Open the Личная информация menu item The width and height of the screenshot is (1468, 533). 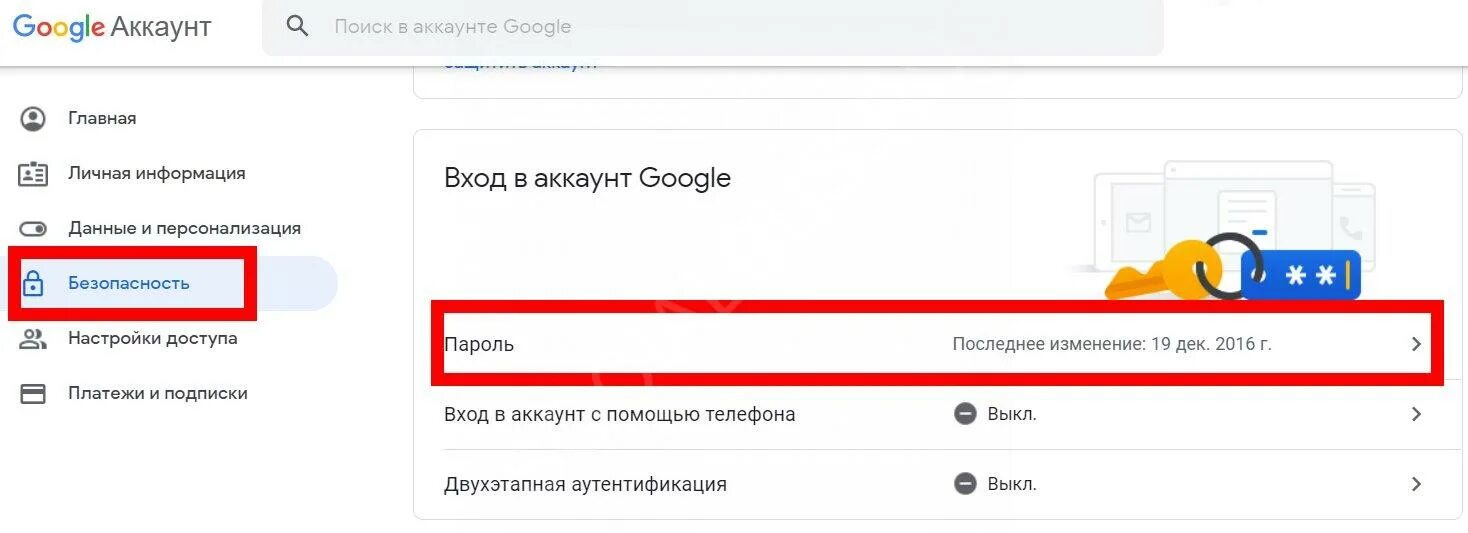click(x=156, y=174)
